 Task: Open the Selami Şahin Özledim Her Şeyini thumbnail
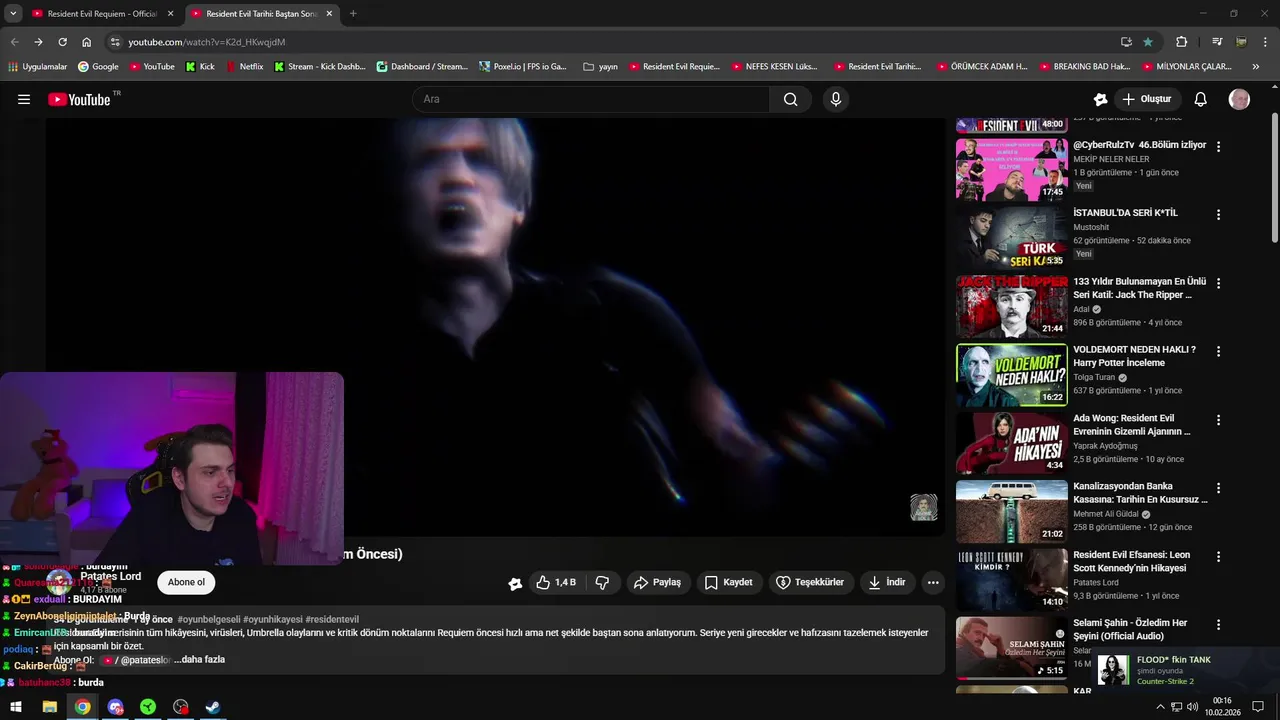pyautogui.click(x=1012, y=647)
